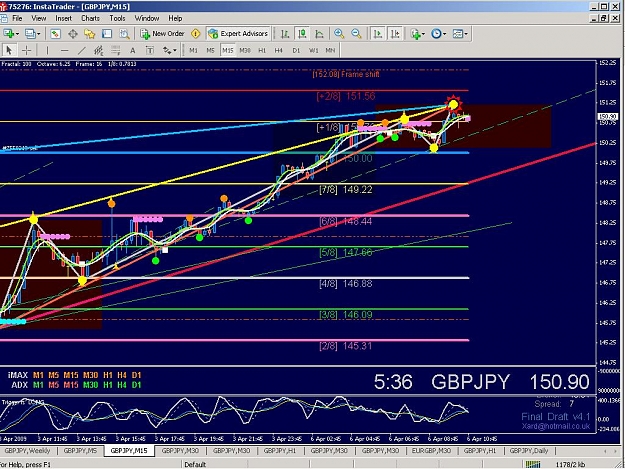Toggle the Expert Advisors button
The width and height of the screenshot is (625, 469).
click(238, 34)
